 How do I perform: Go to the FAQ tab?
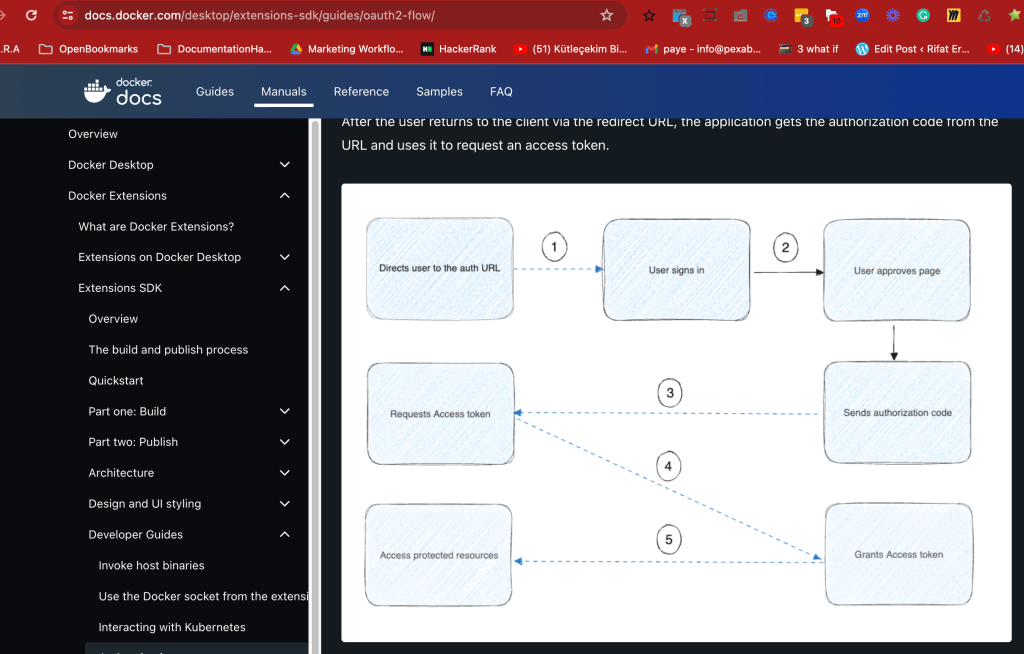tap(501, 91)
